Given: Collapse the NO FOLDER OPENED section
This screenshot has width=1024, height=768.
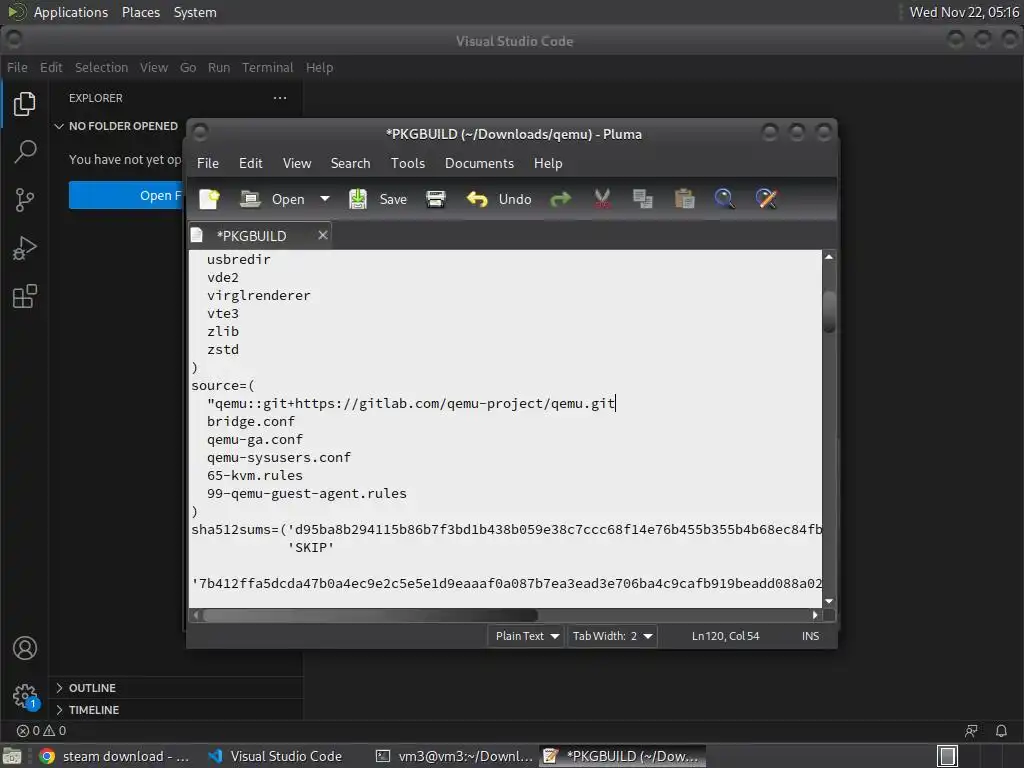Looking at the screenshot, I should pyautogui.click(x=117, y=126).
